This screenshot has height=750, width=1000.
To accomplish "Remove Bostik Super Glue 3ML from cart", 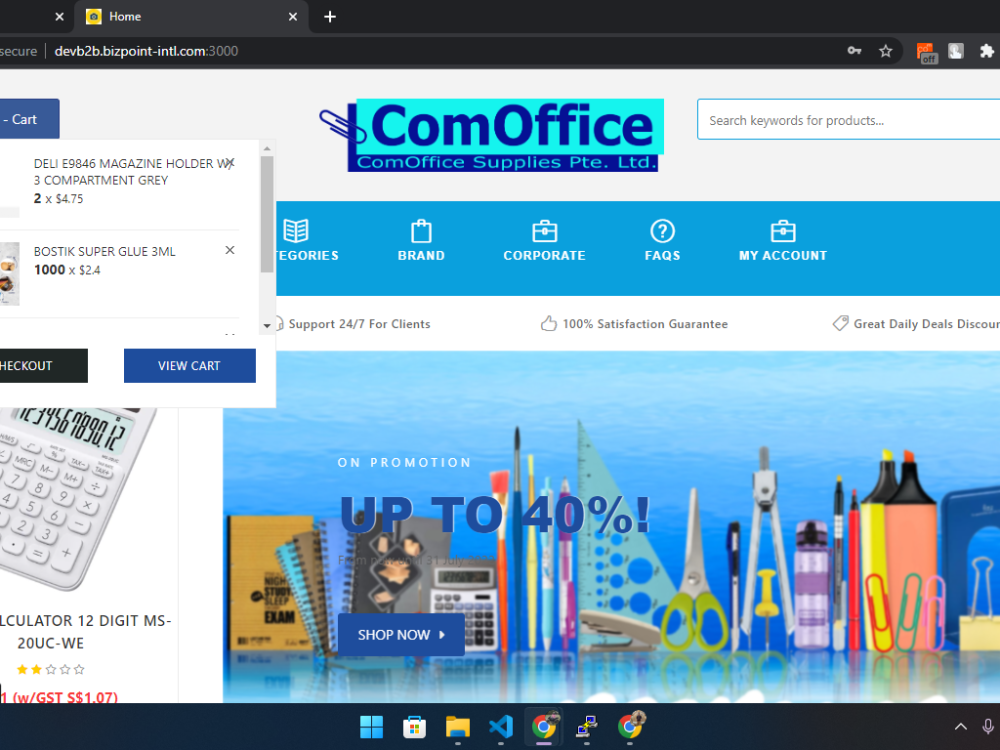I will 230,250.
